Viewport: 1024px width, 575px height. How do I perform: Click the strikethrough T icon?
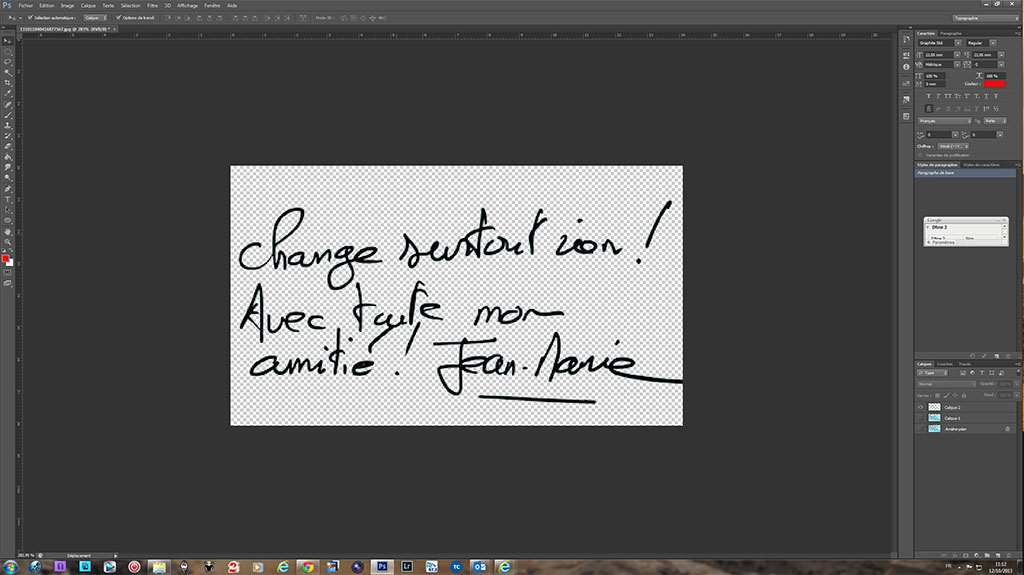[x=996, y=96]
